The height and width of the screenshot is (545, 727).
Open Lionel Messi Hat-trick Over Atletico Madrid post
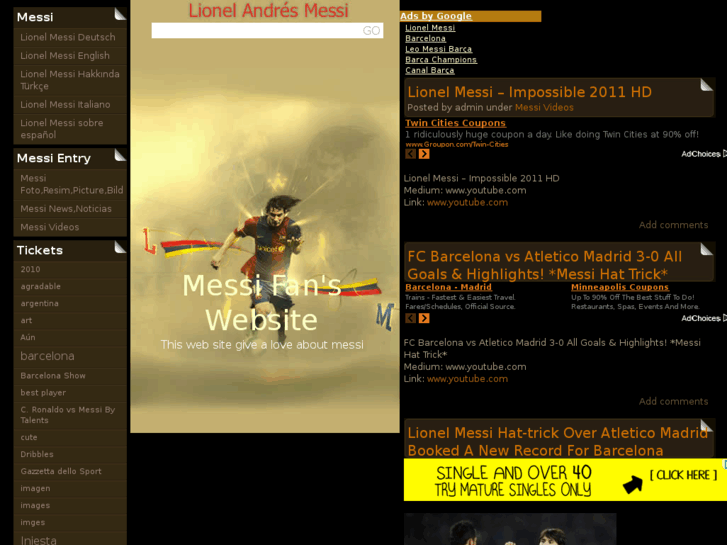[558, 442]
